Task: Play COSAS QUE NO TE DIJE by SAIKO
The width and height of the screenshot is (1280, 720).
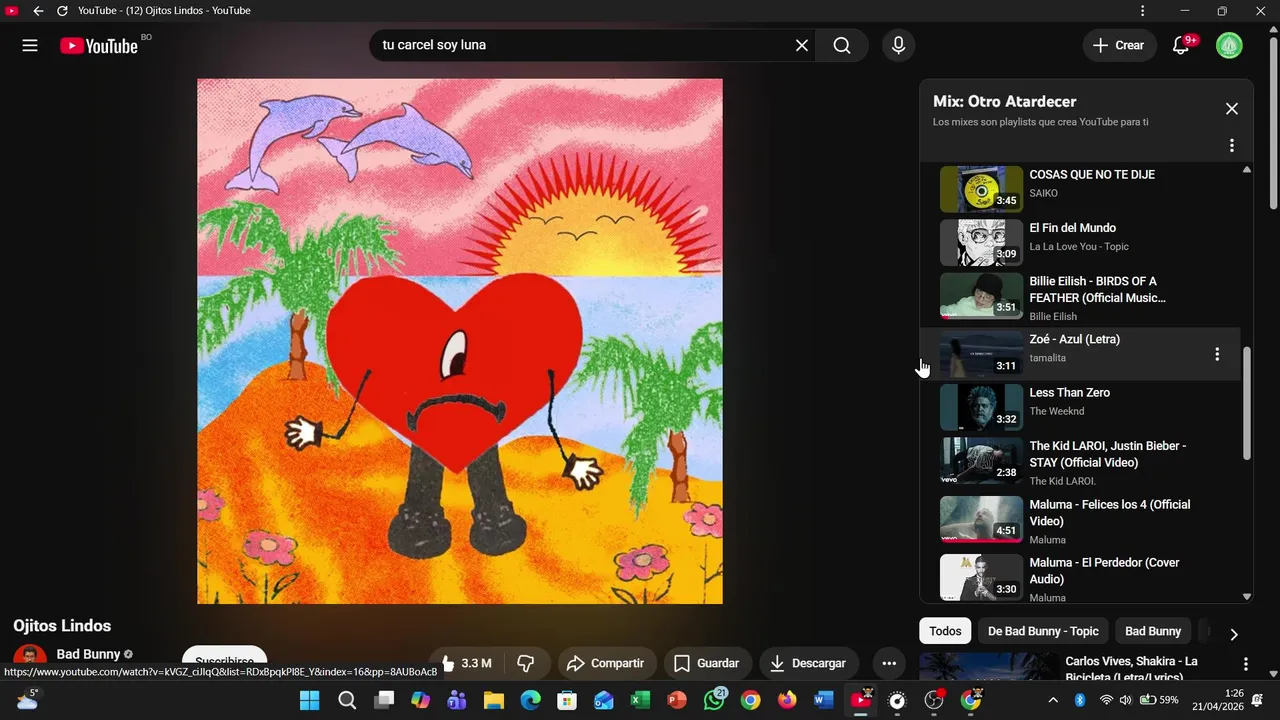Action: click(x=1080, y=188)
